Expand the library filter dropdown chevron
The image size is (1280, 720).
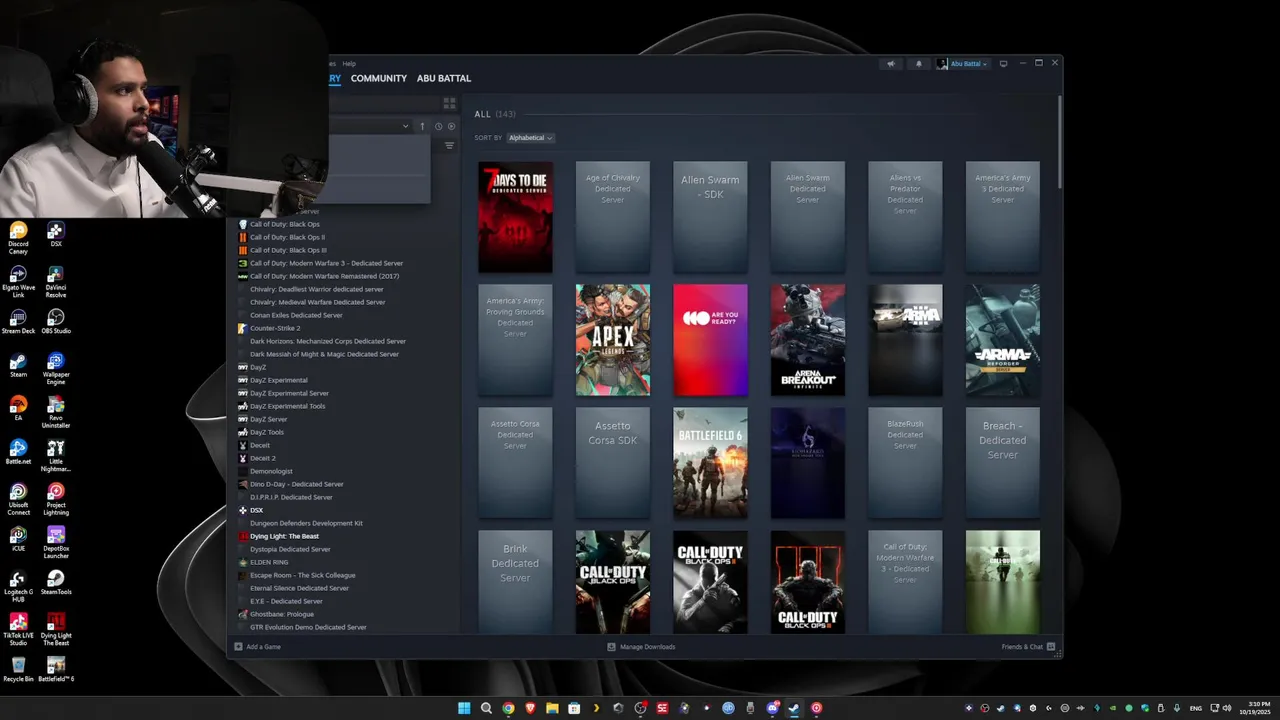tap(405, 126)
